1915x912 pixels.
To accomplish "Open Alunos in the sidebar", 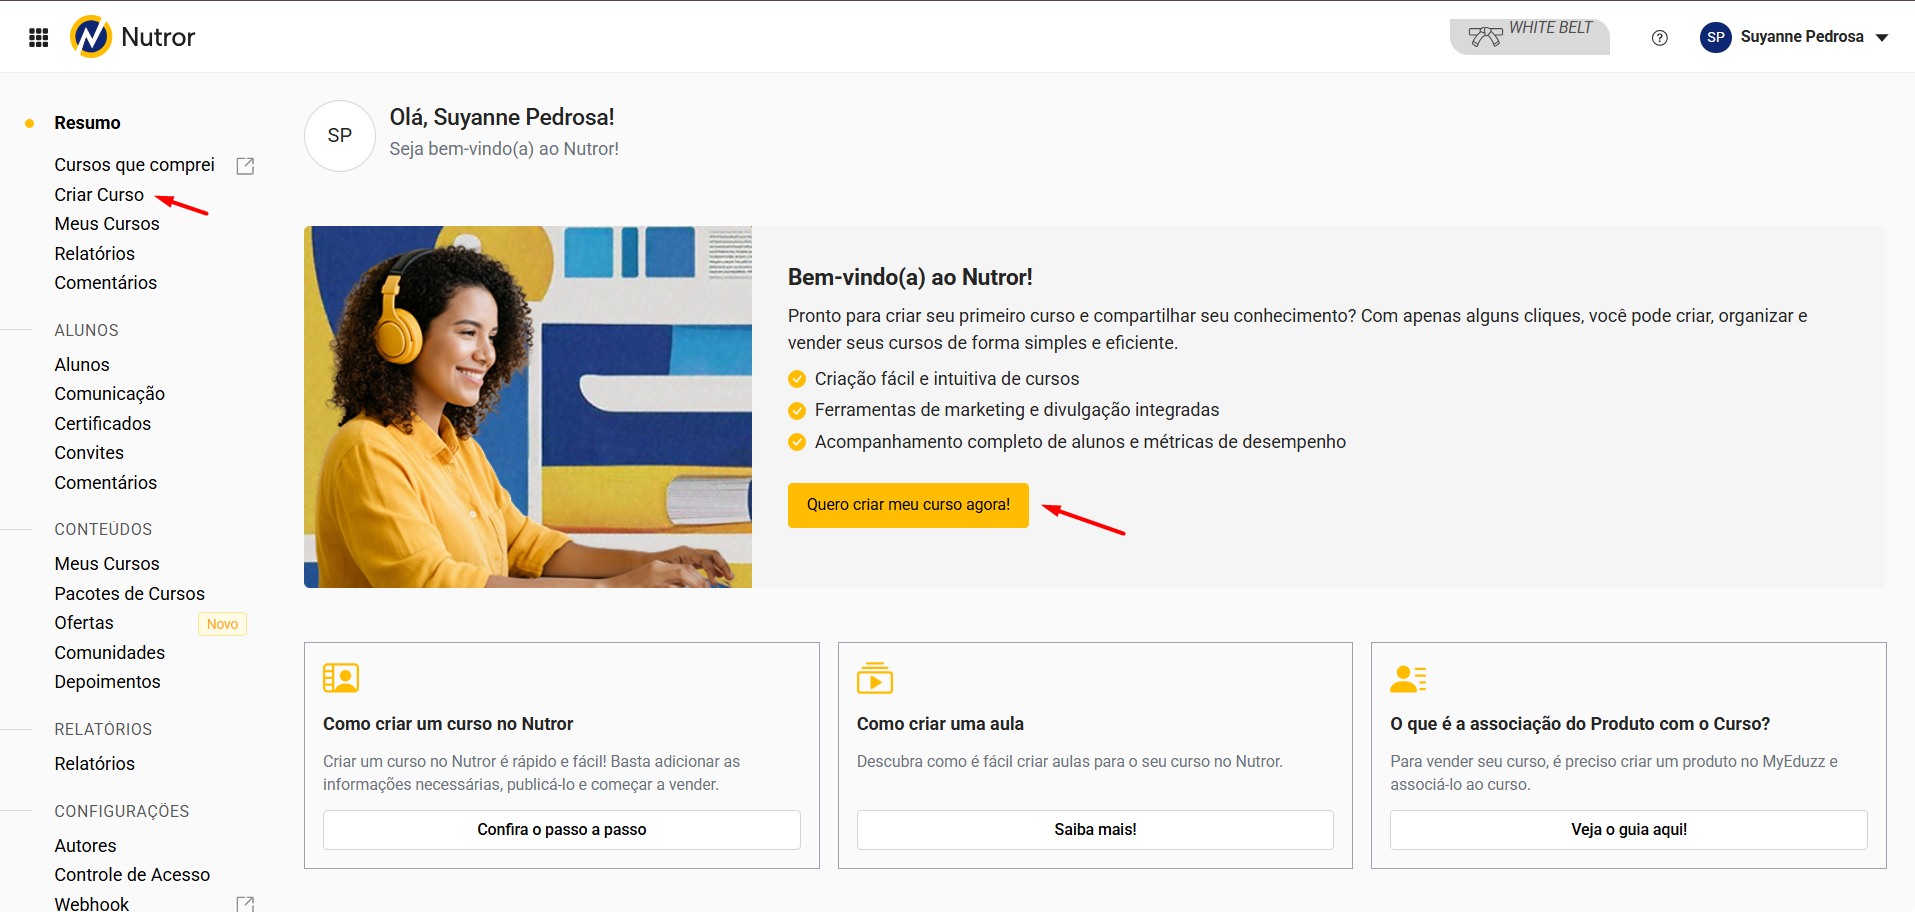I will (82, 365).
